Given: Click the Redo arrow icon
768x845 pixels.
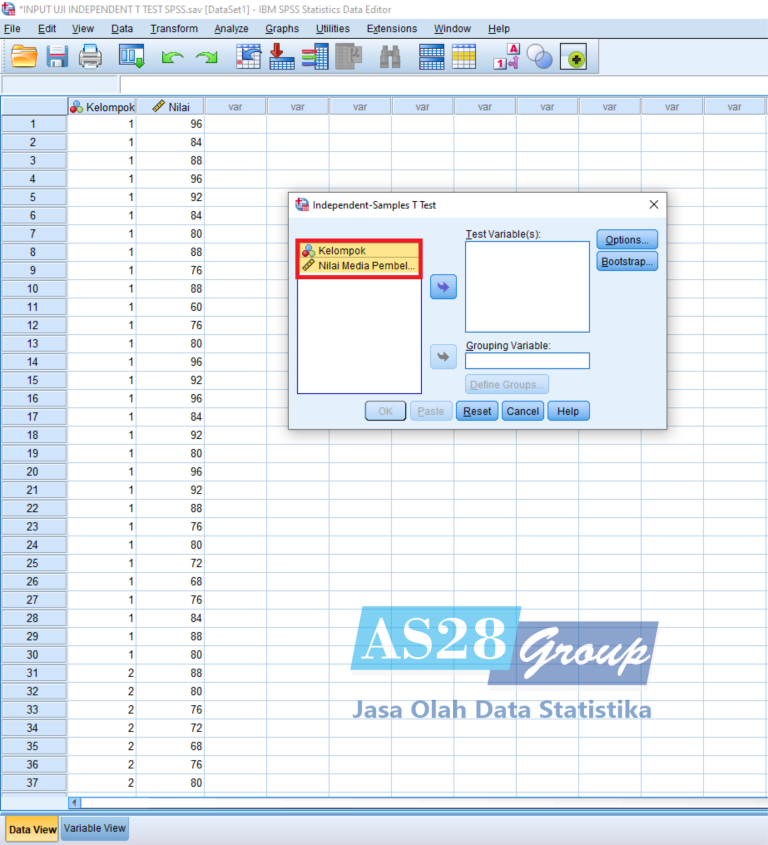Looking at the screenshot, I should (206, 58).
